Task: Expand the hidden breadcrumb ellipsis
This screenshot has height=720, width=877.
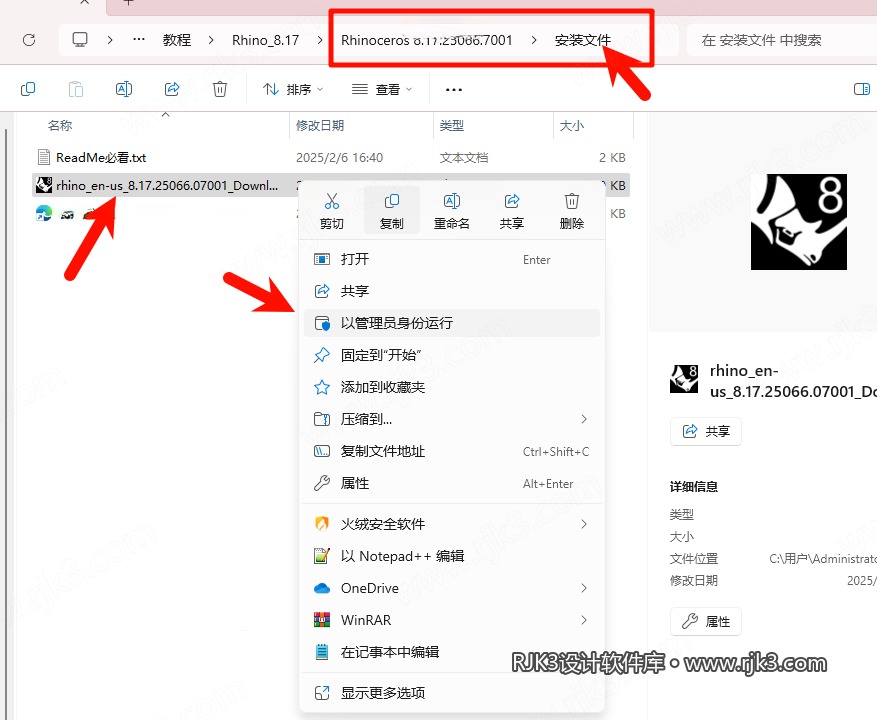Action: [x=139, y=39]
